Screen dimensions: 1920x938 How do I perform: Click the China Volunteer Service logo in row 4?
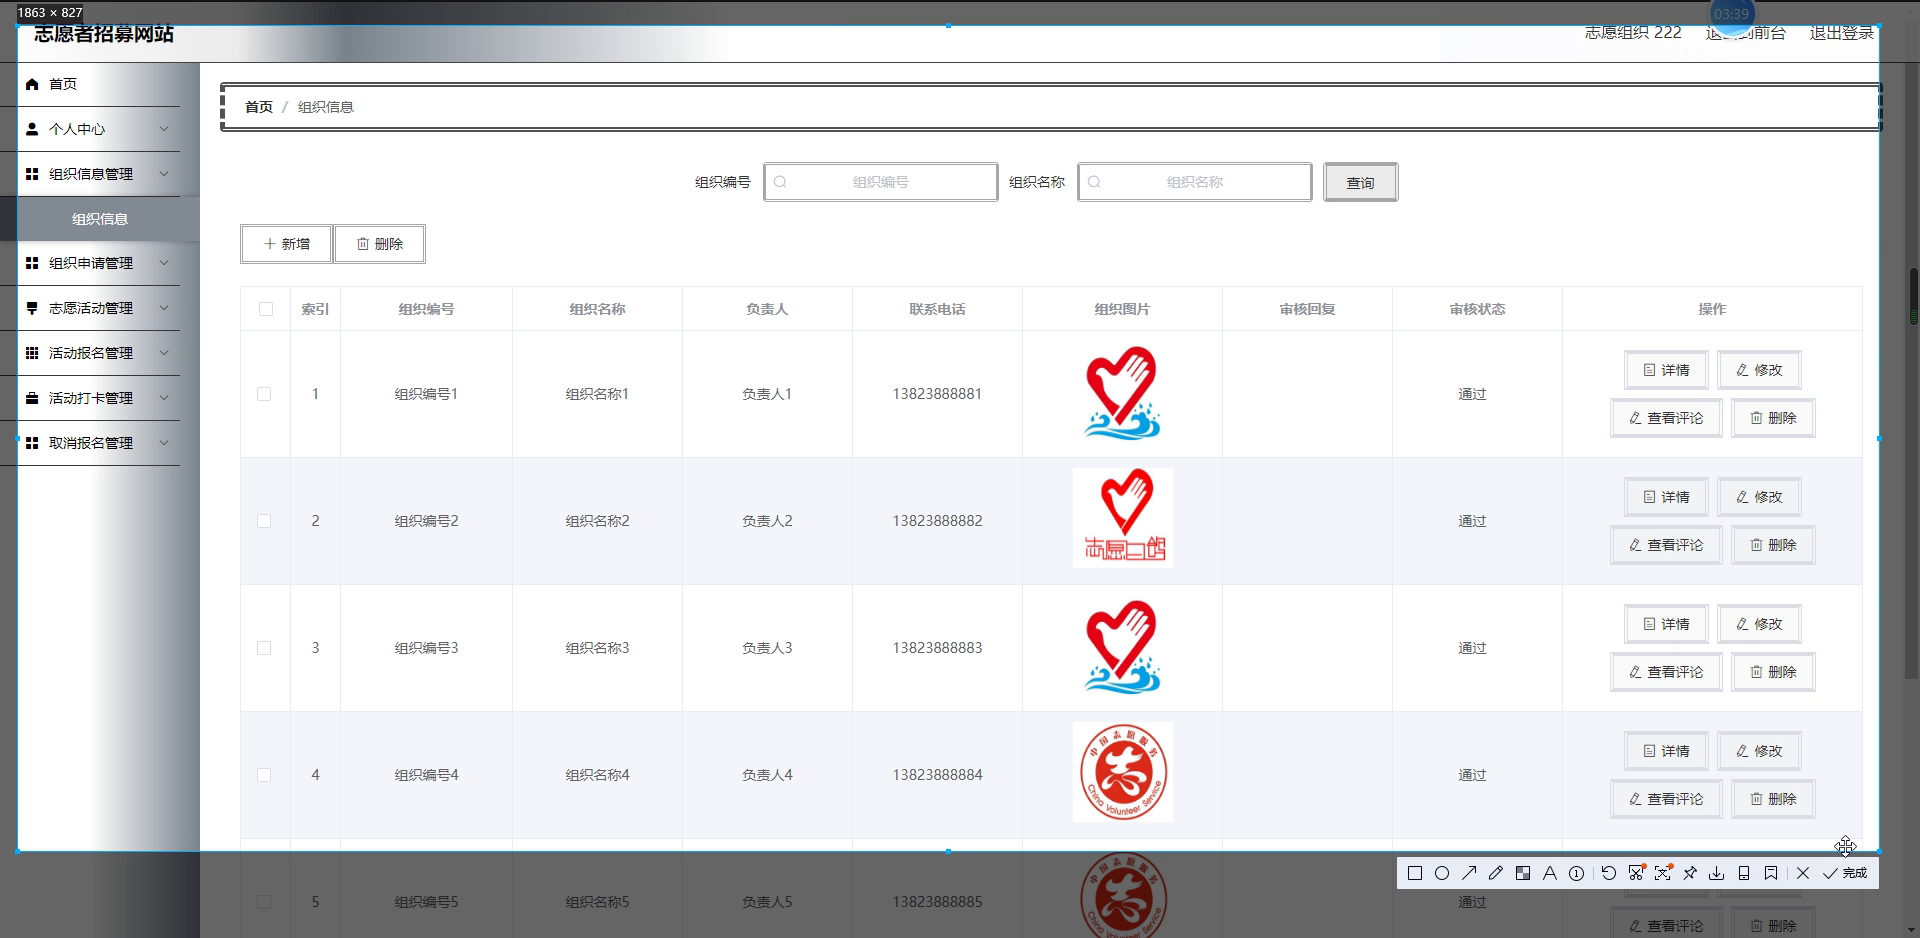[1122, 772]
